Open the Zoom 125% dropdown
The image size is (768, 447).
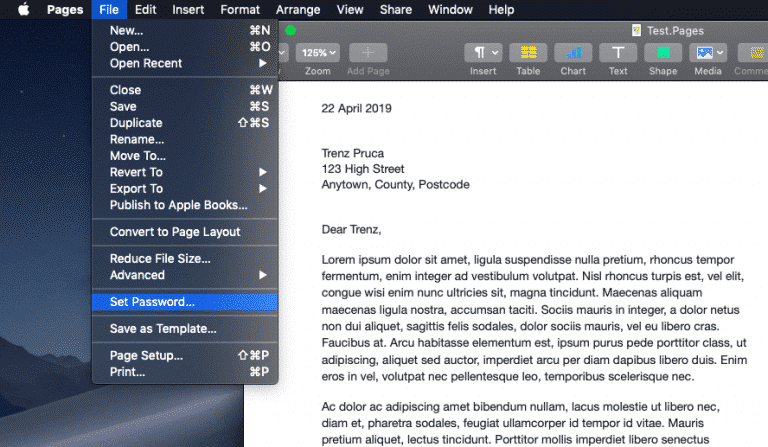coord(318,53)
